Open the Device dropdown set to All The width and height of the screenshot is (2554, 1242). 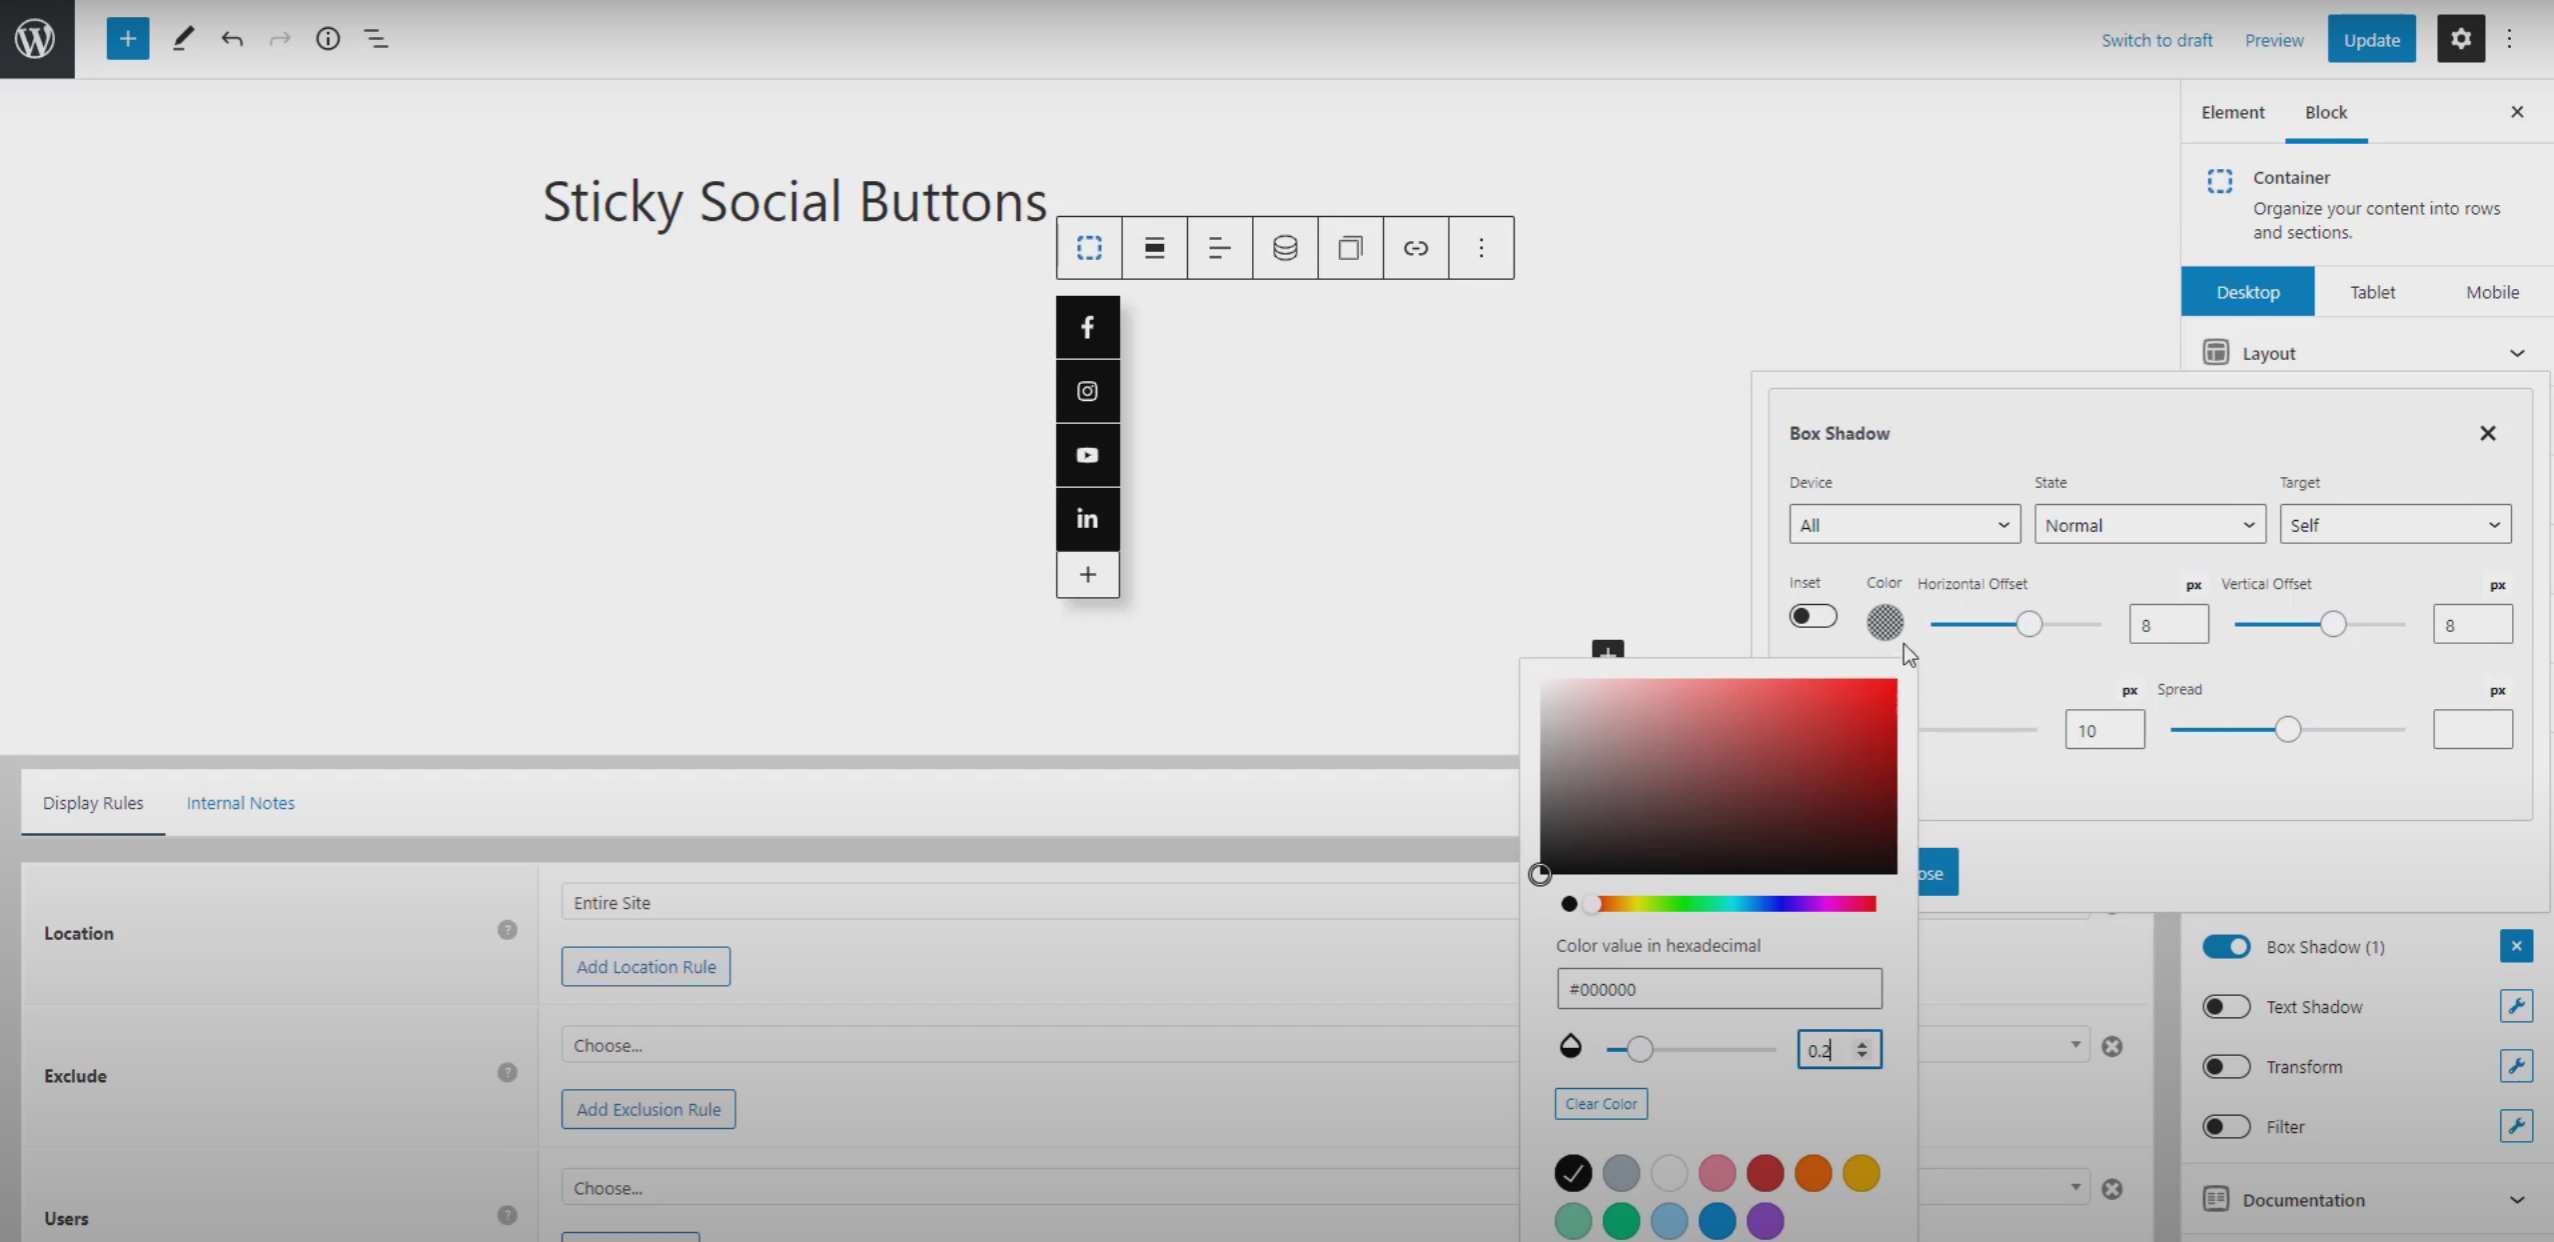[x=1903, y=524]
